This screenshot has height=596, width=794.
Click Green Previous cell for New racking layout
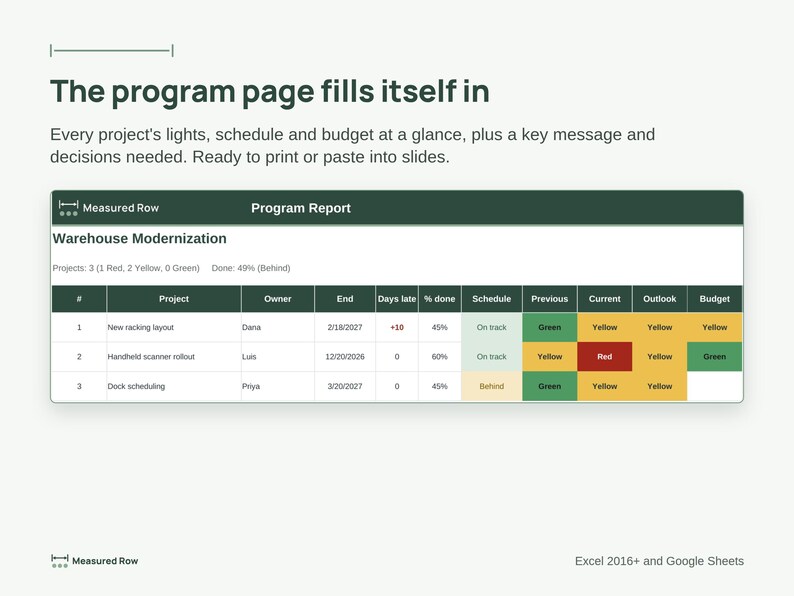(x=549, y=327)
